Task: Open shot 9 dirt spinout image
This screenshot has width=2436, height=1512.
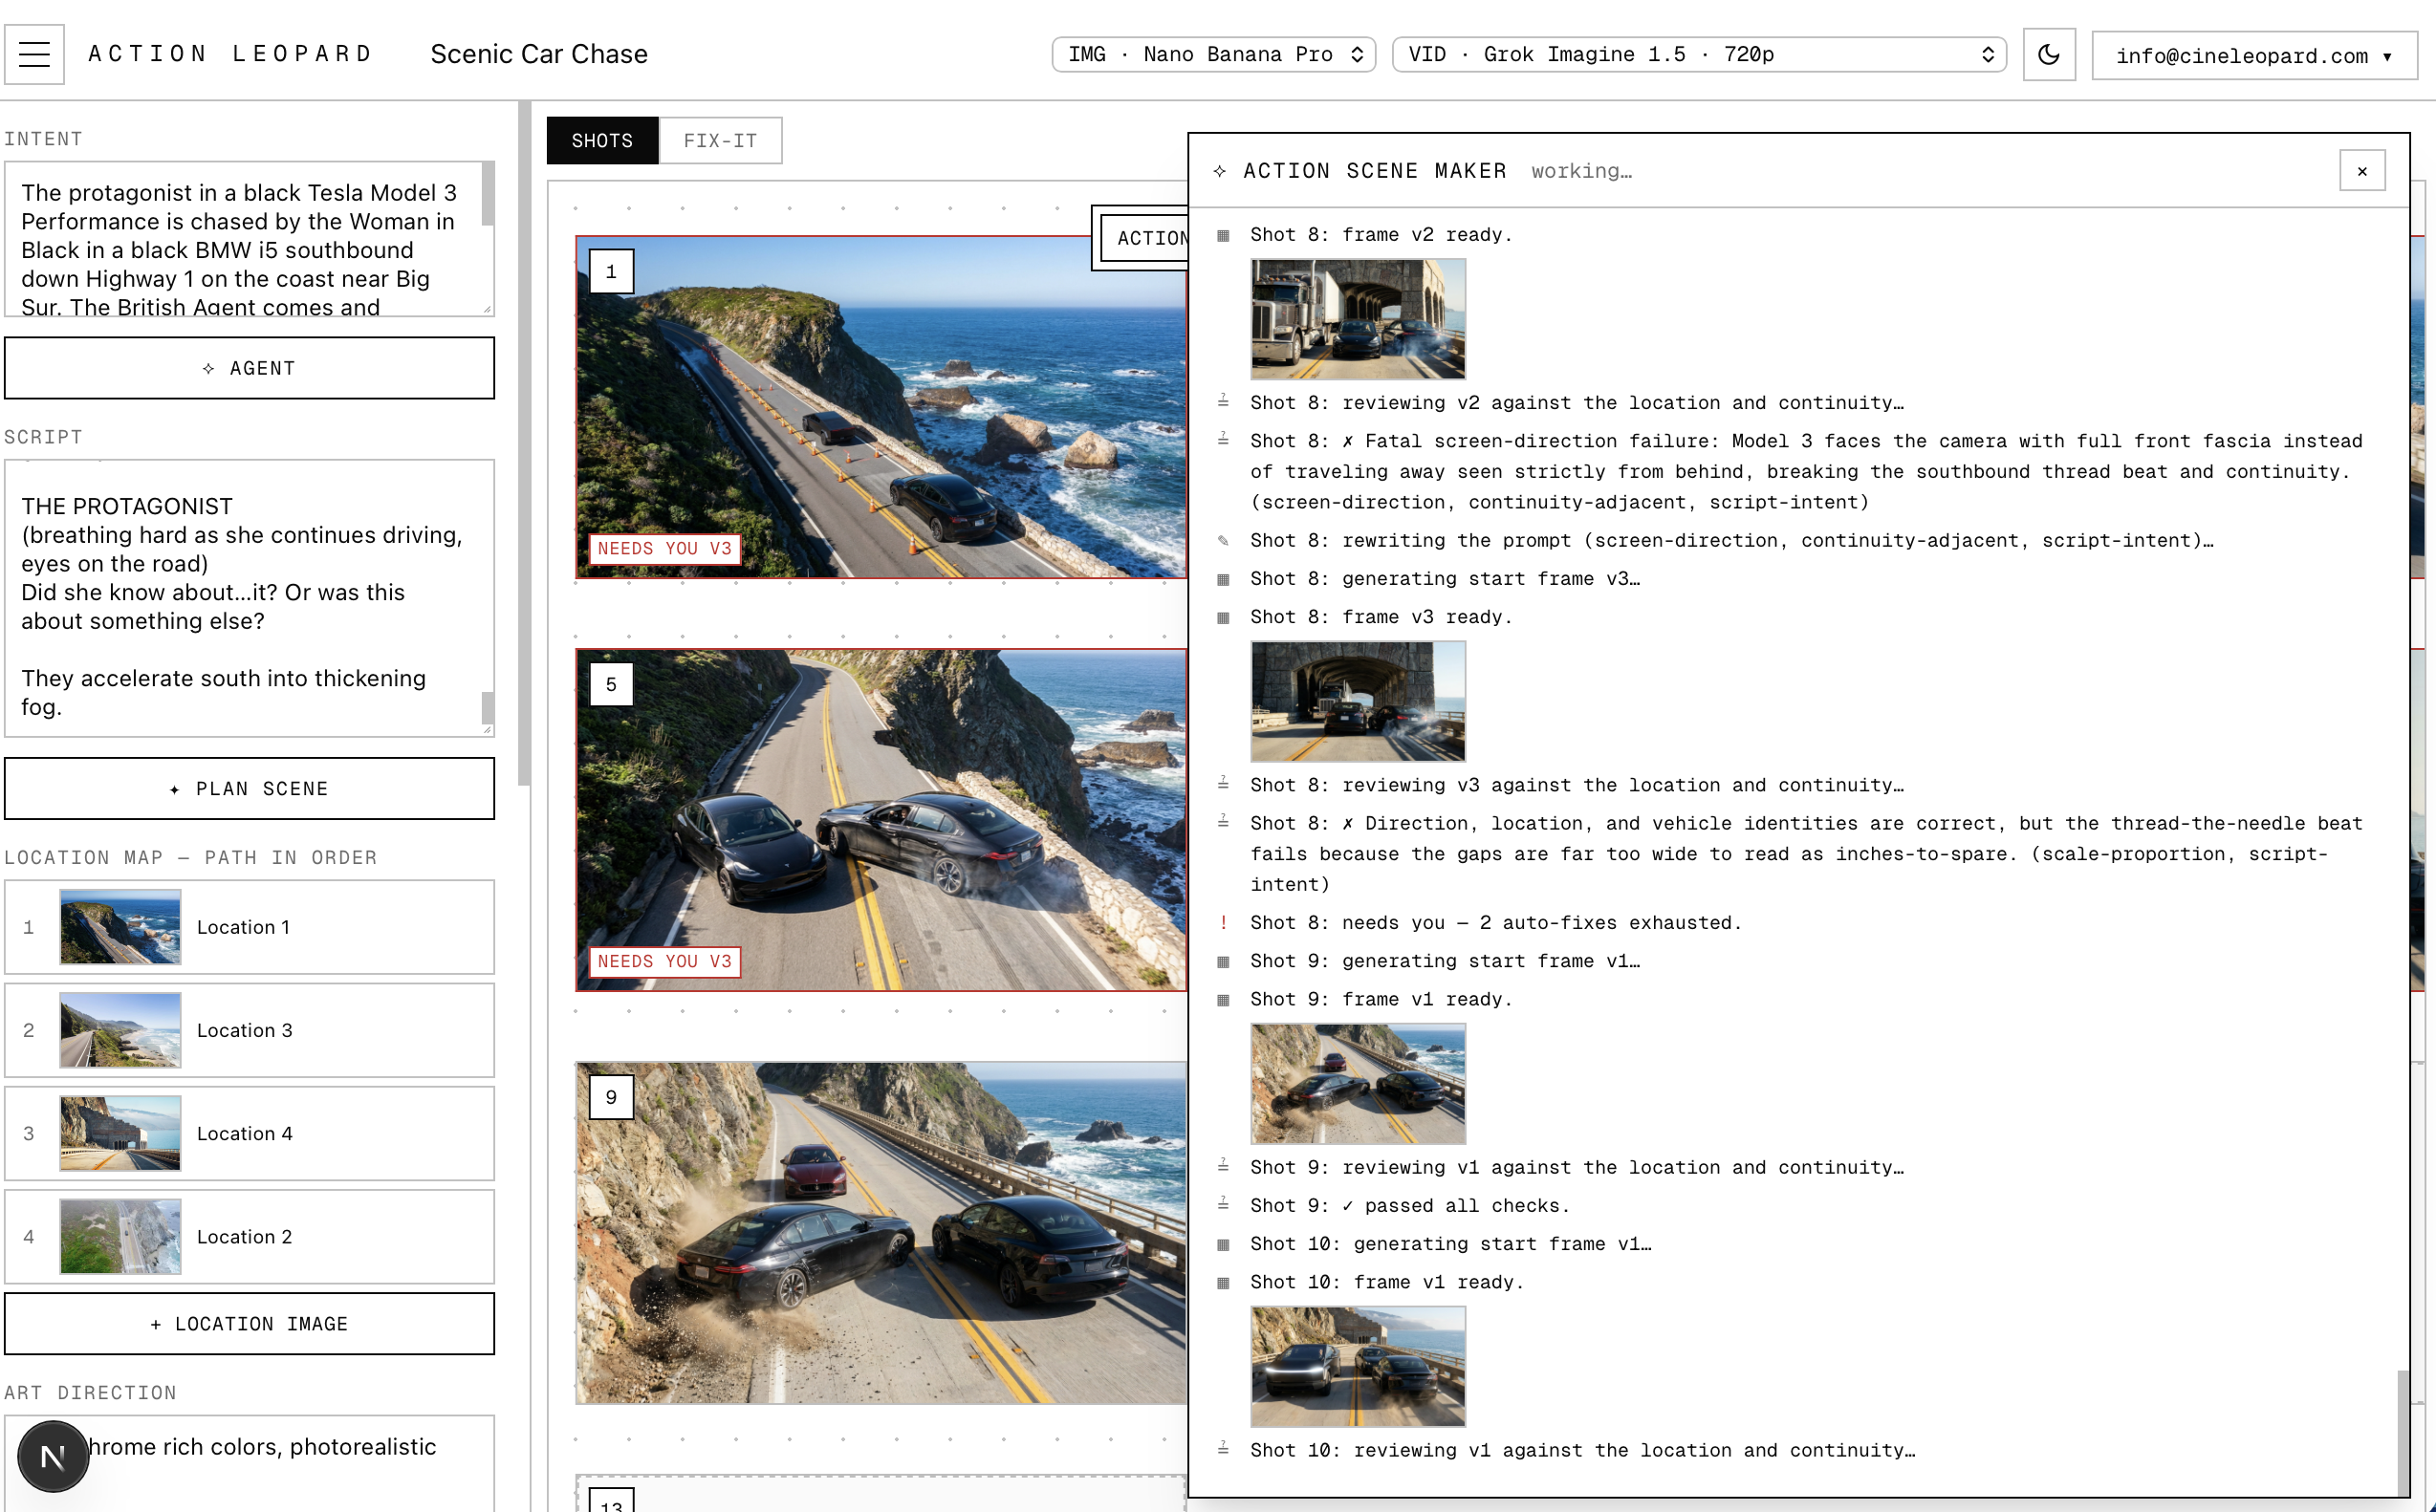Action: tap(881, 1233)
